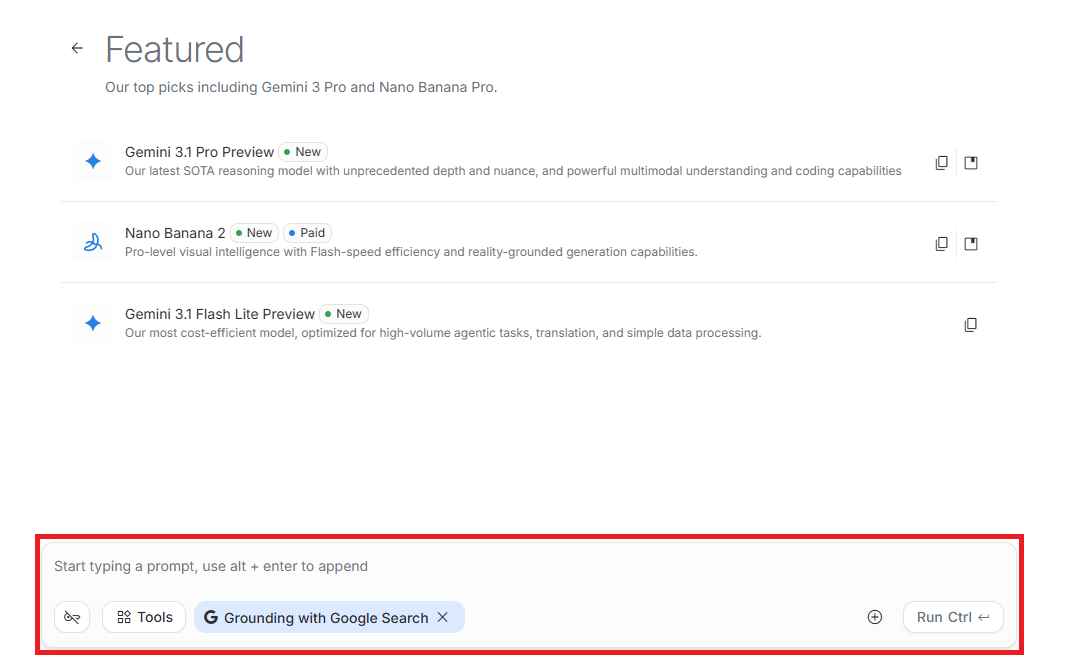Open the side panel icon for Gemini 3.1 Pro Preview
The width and height of the screenshot is (1071, 659).
971,163
